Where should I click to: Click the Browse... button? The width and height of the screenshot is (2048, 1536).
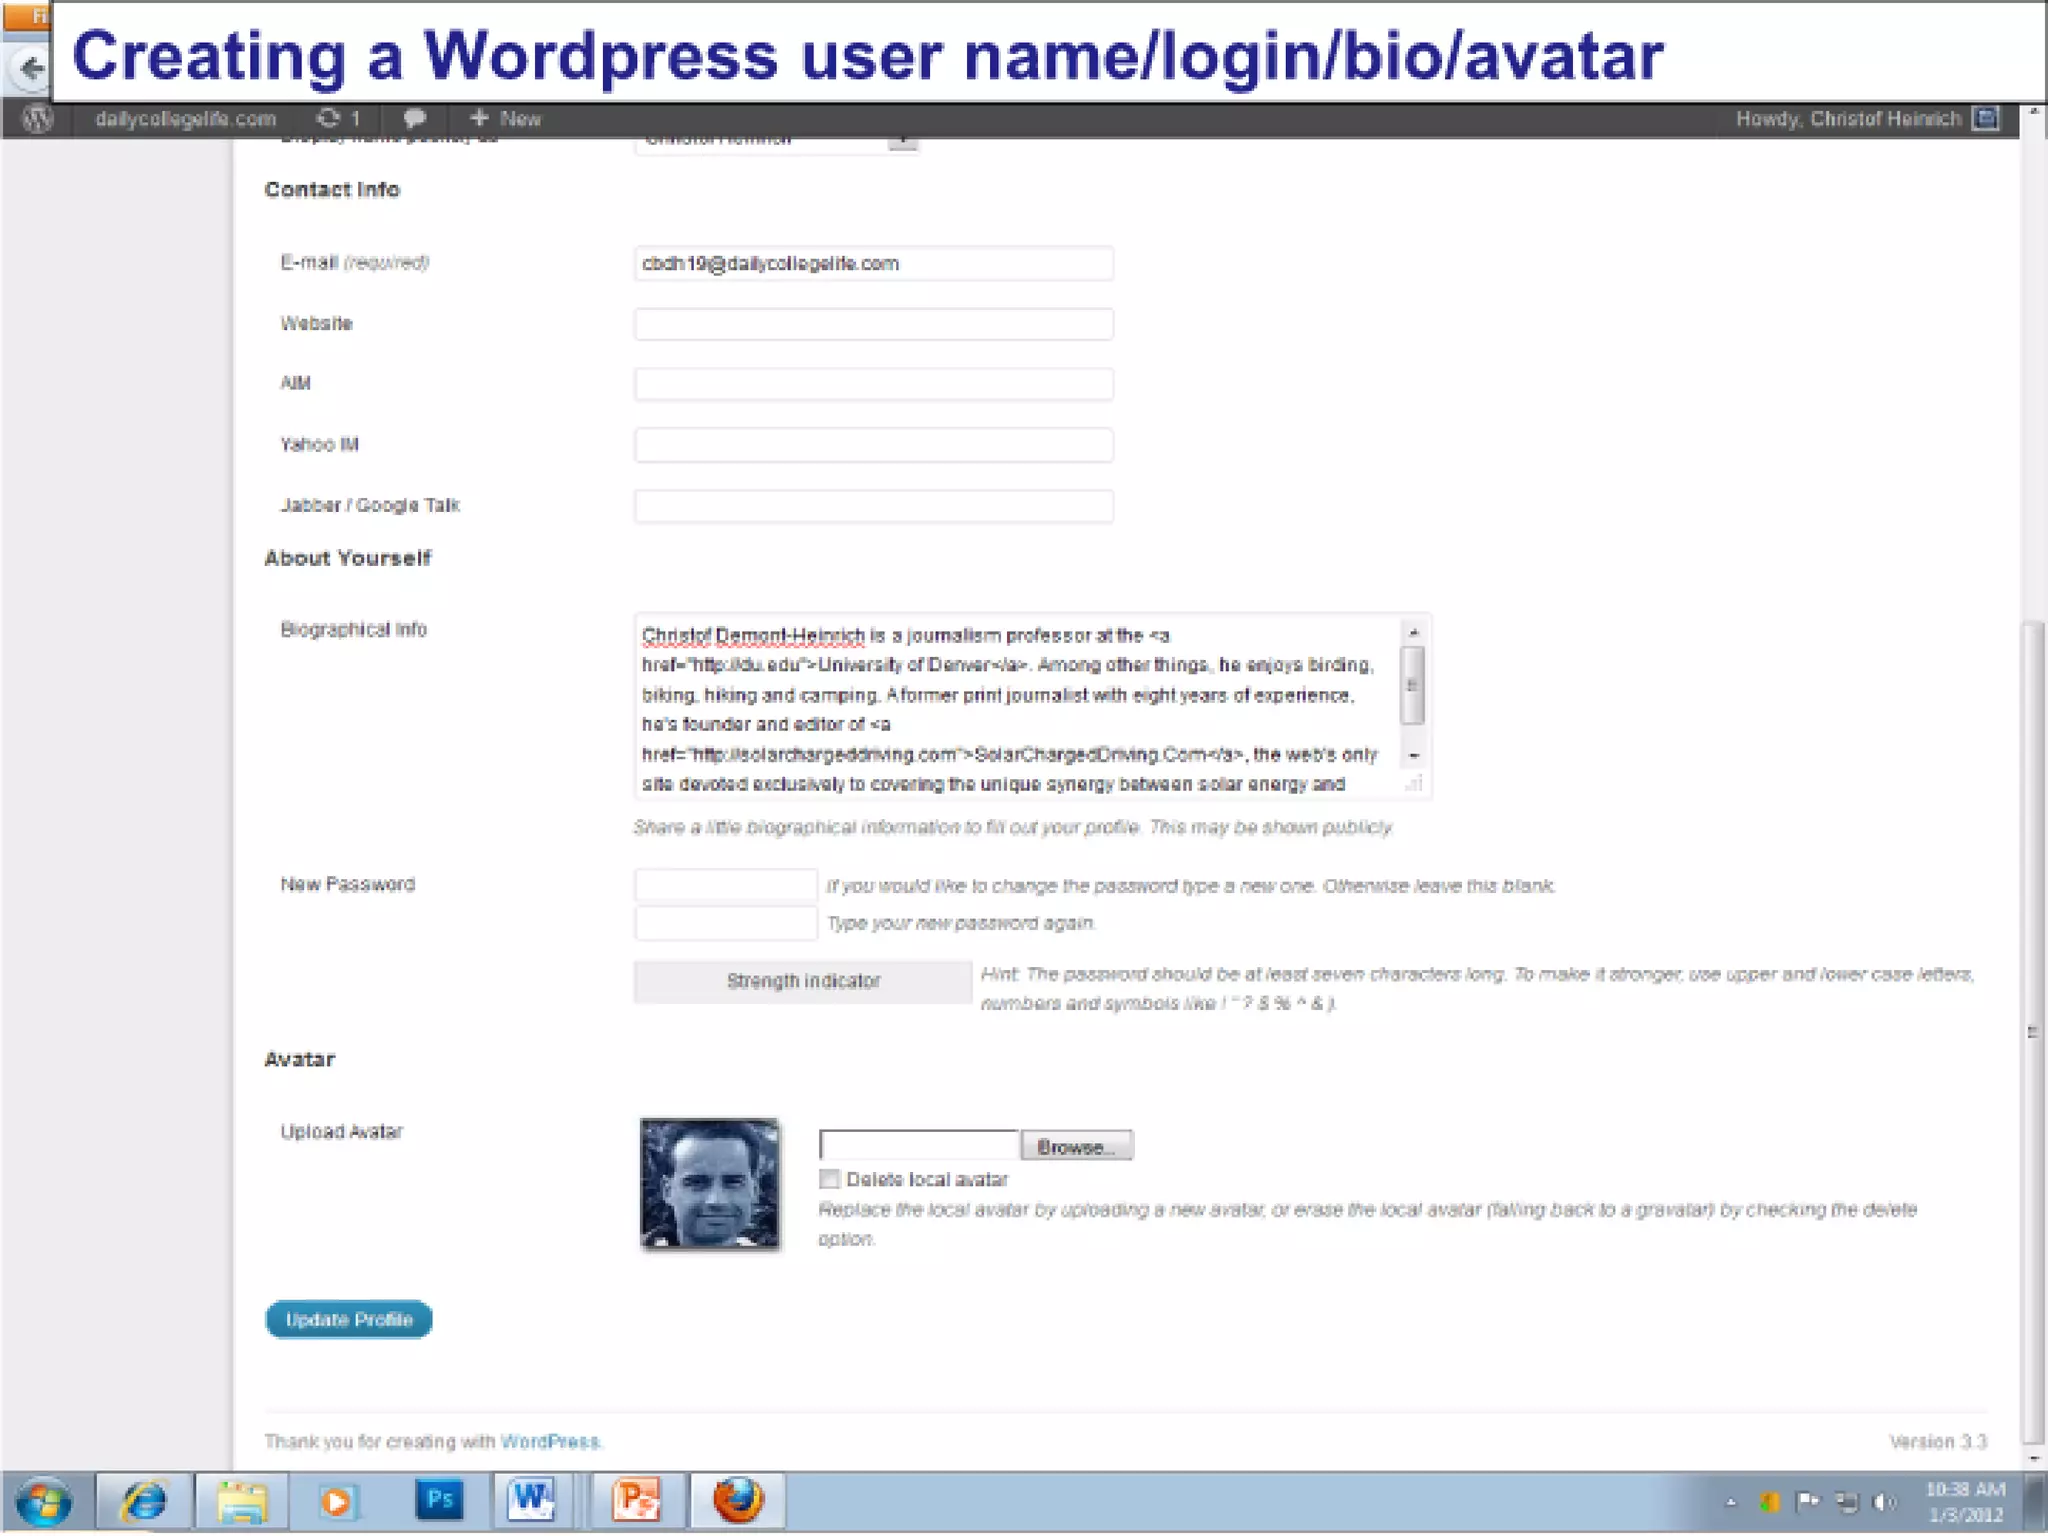(1076, 1146)
